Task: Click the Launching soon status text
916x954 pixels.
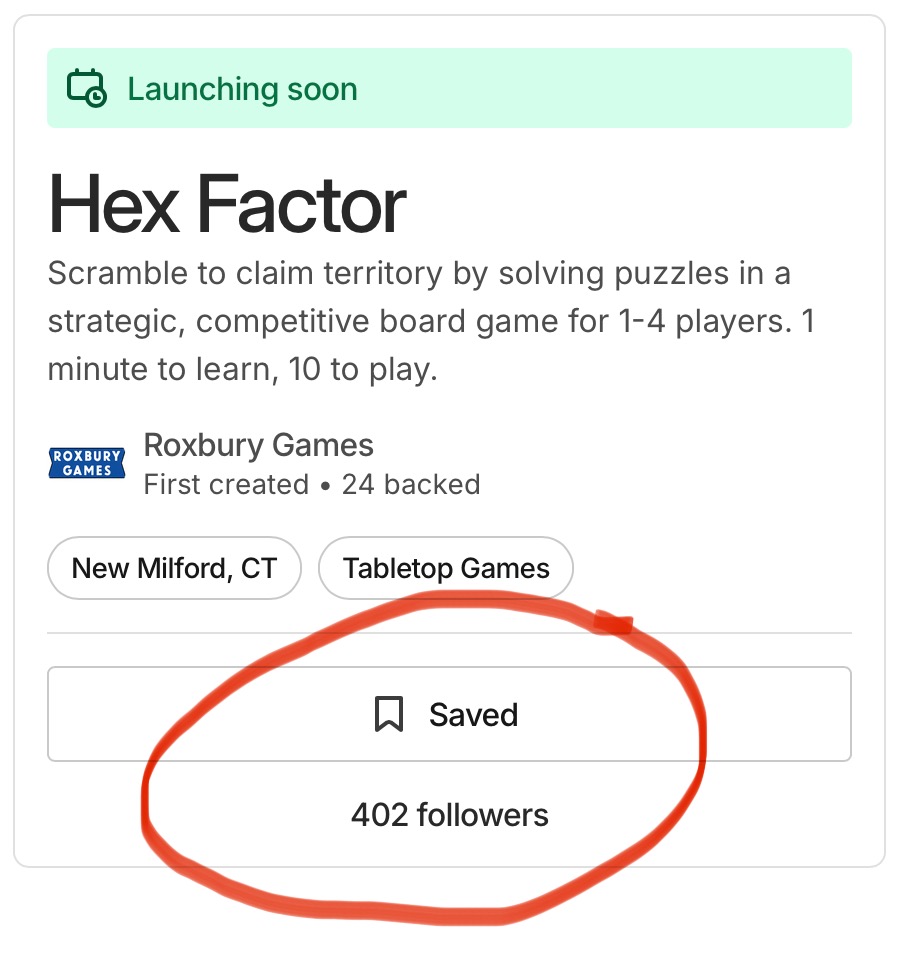Action: pos(242,89)
